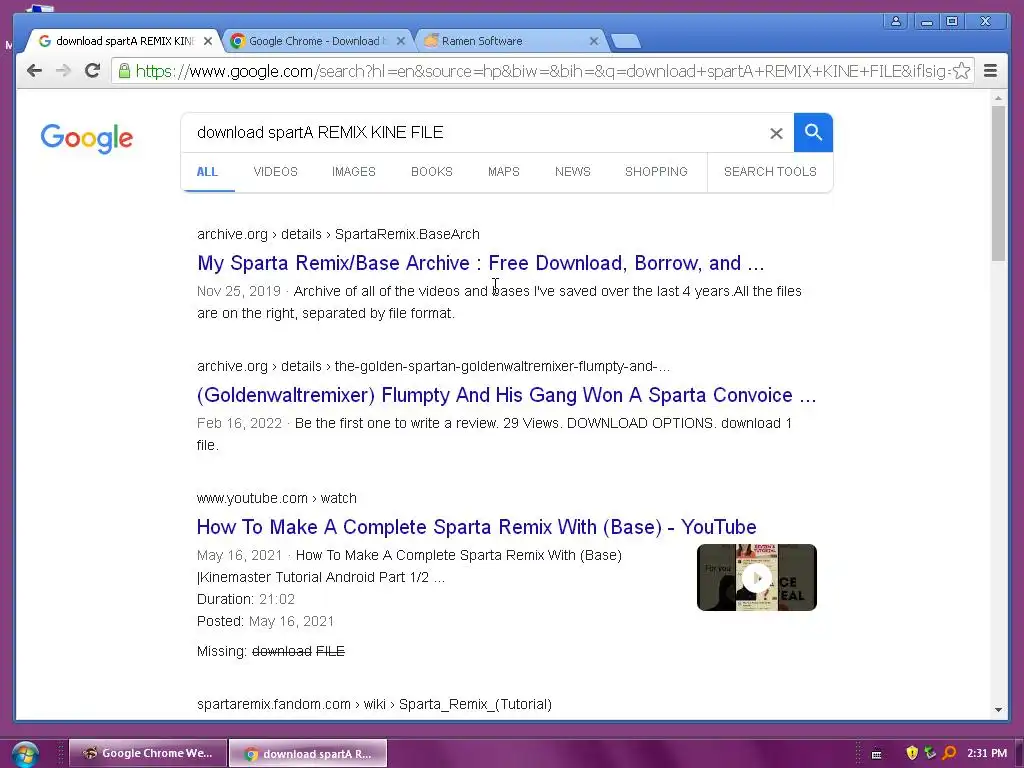This screenshot has height=768, width=1024.
Task: Click the green padlock security icon
Action: point(124,71)
